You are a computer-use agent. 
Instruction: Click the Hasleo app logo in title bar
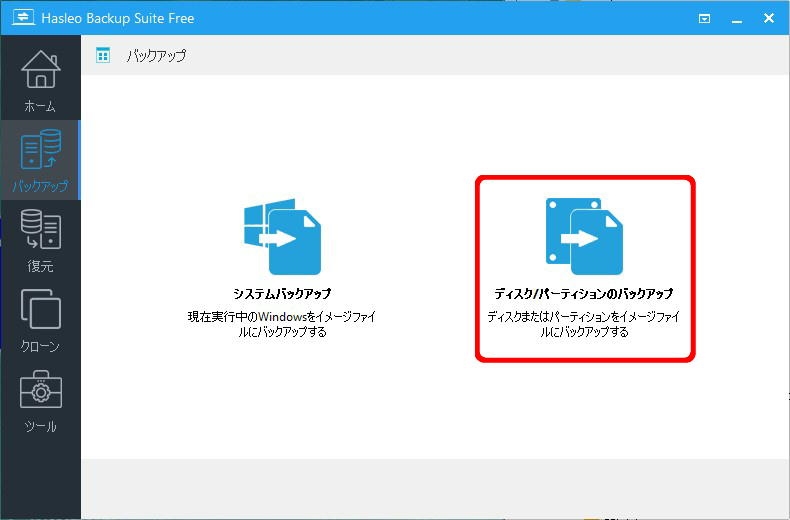pos(23,18)
